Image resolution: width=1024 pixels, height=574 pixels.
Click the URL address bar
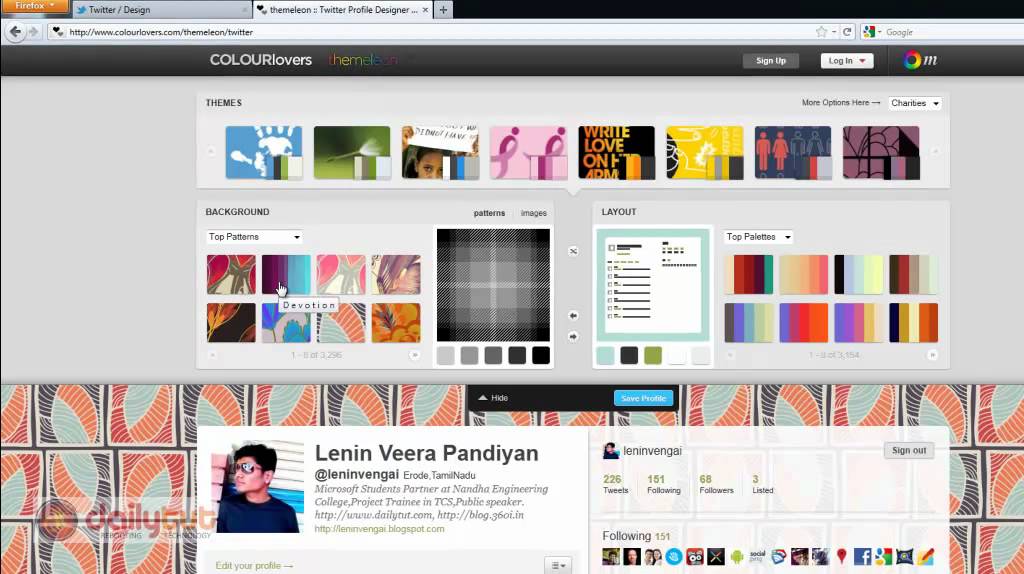pos(431,31)
